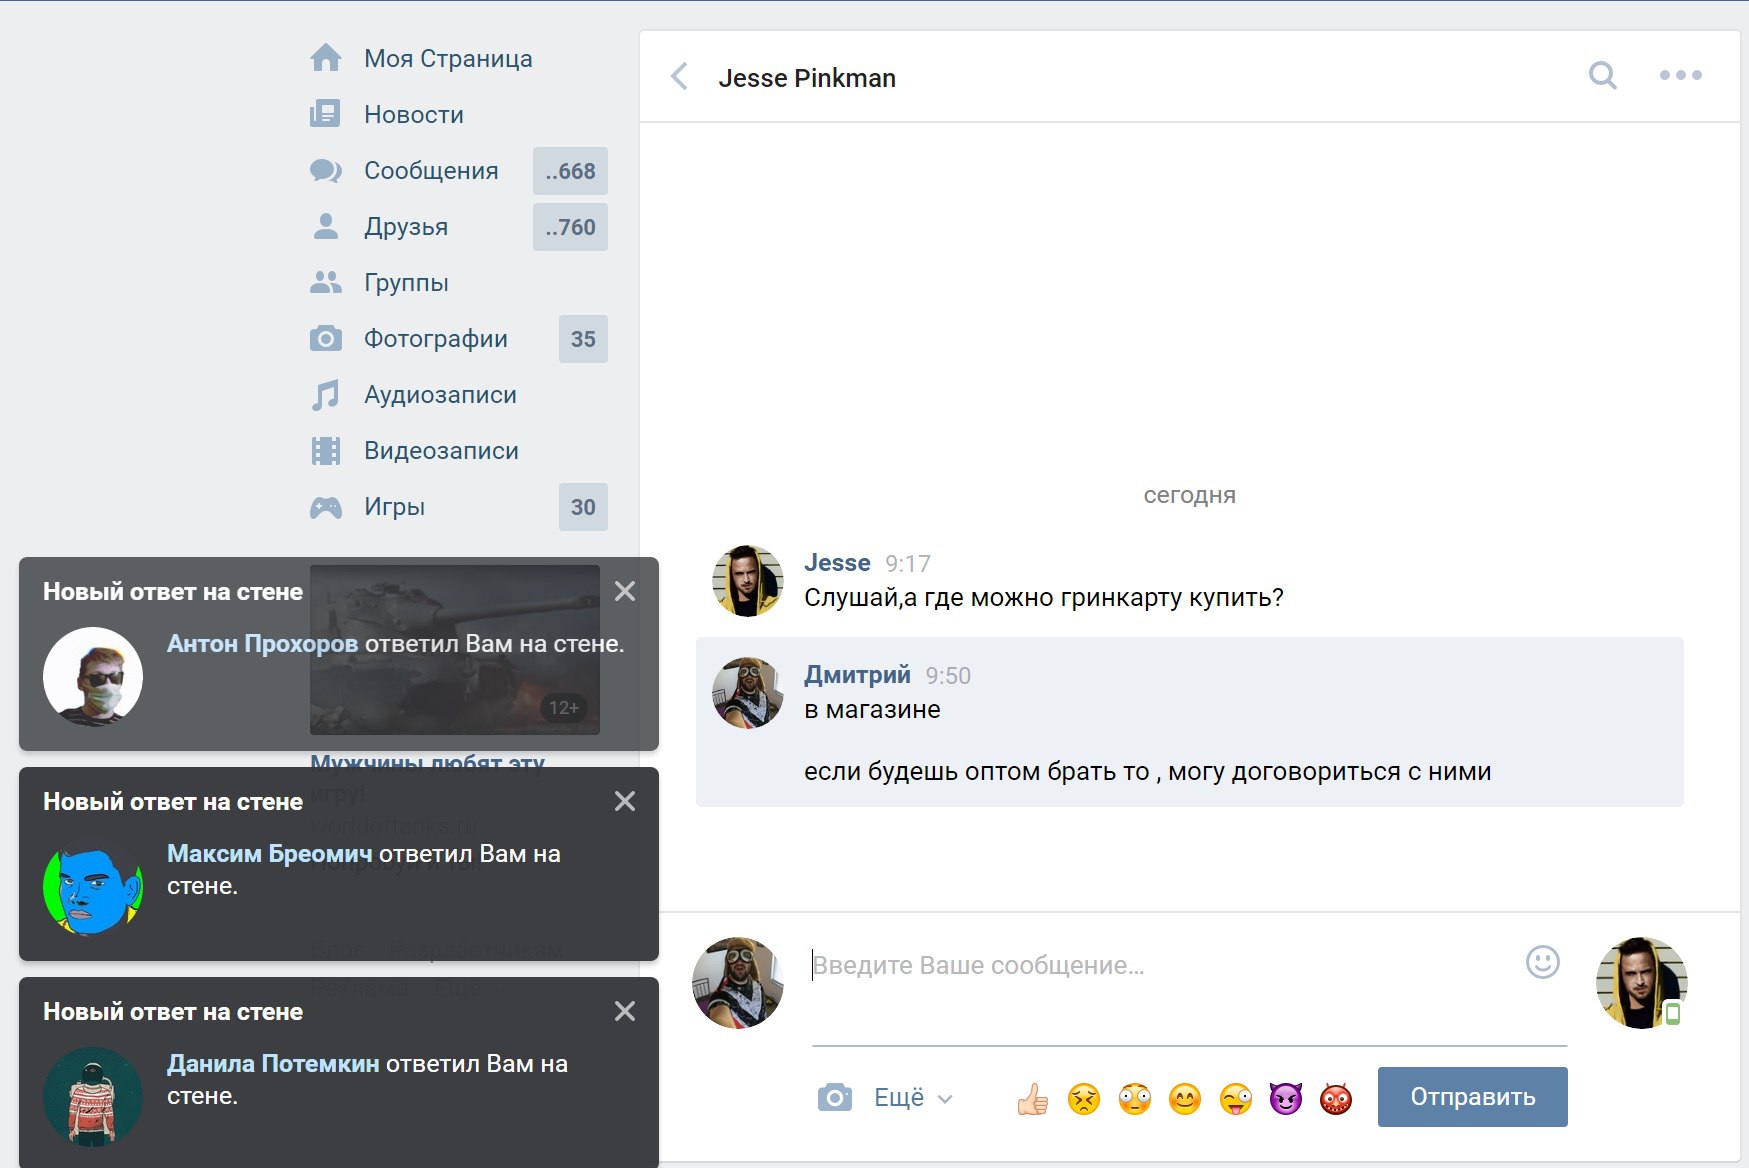
Task: Click Дмитрий's avatar beside his message
Action: click(748, 693)
